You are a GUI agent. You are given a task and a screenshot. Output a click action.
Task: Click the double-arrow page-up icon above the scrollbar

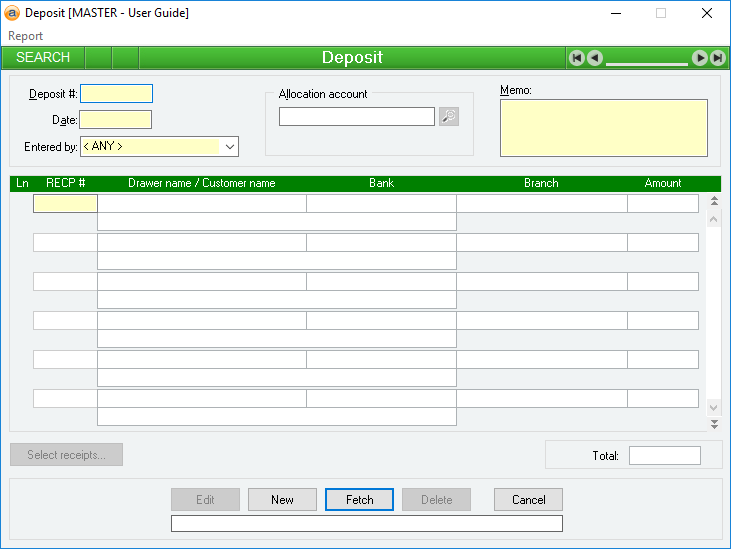714,201
